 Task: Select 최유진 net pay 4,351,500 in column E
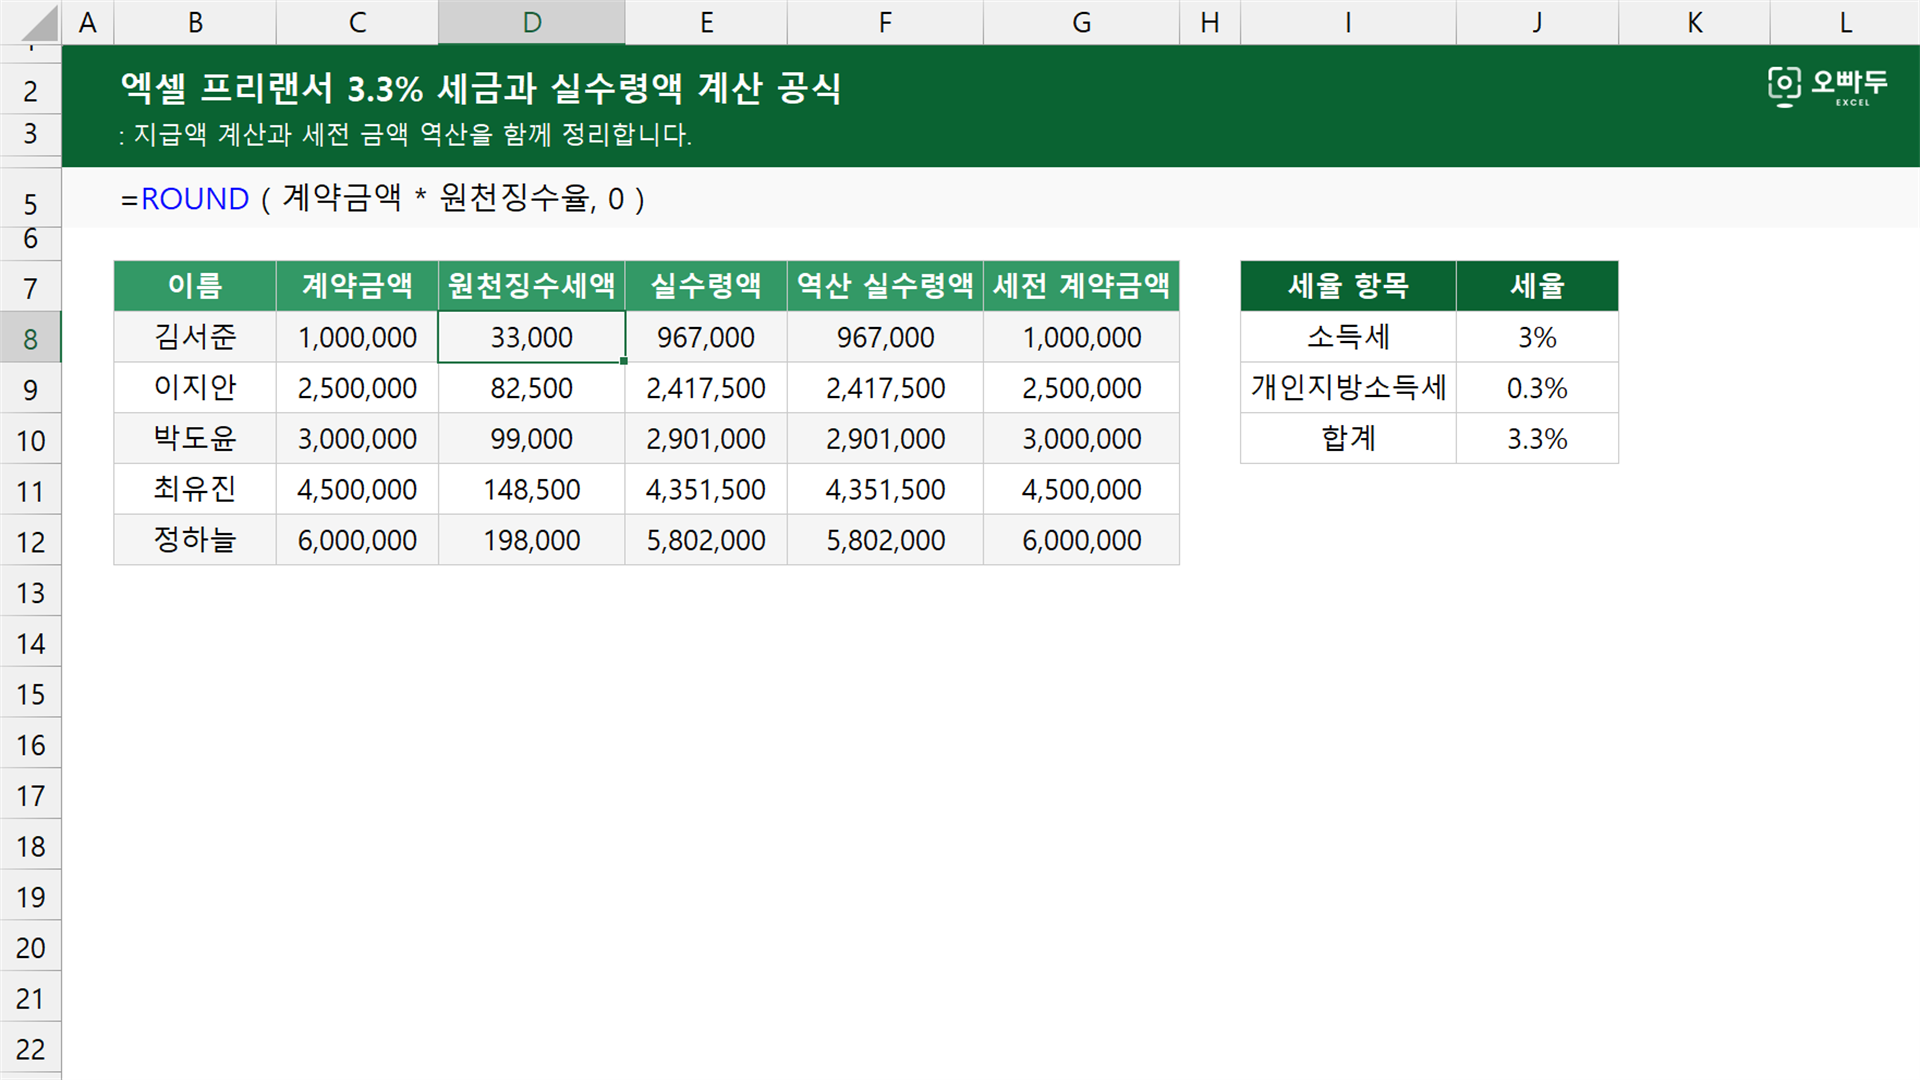[706, 489]
